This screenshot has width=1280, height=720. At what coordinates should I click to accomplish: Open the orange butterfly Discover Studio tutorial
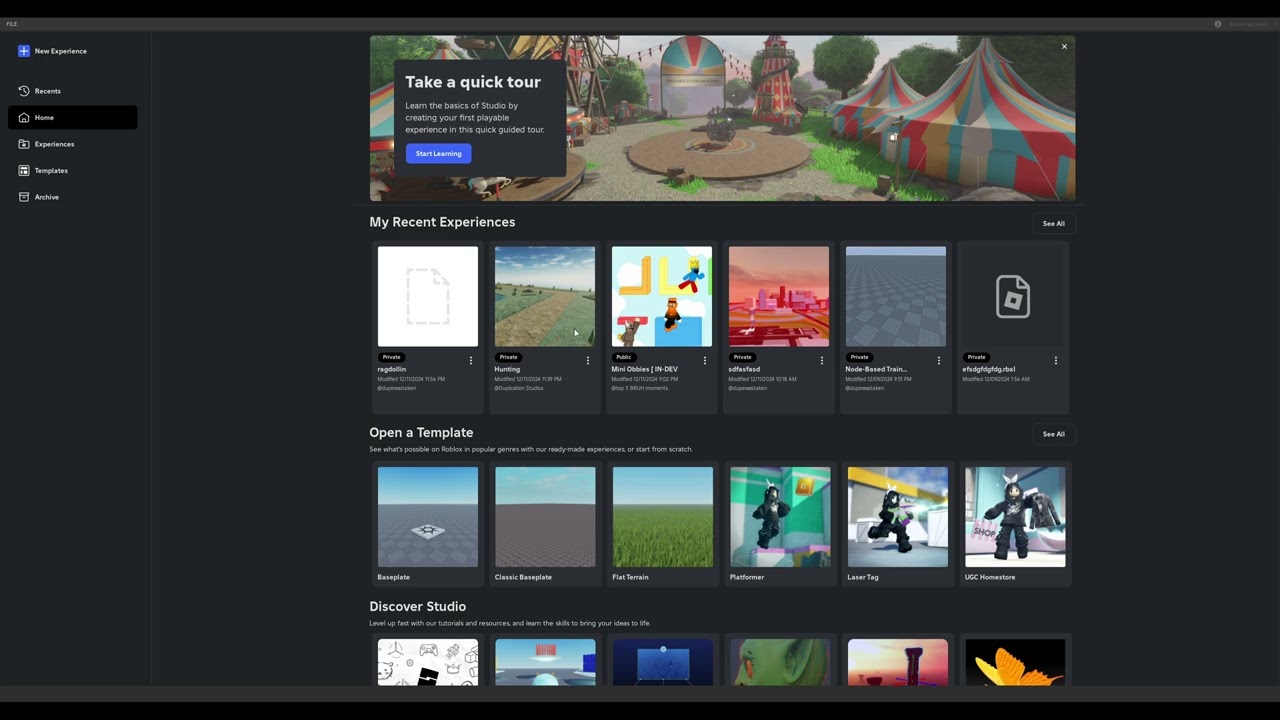click(x=1015, y=662)
